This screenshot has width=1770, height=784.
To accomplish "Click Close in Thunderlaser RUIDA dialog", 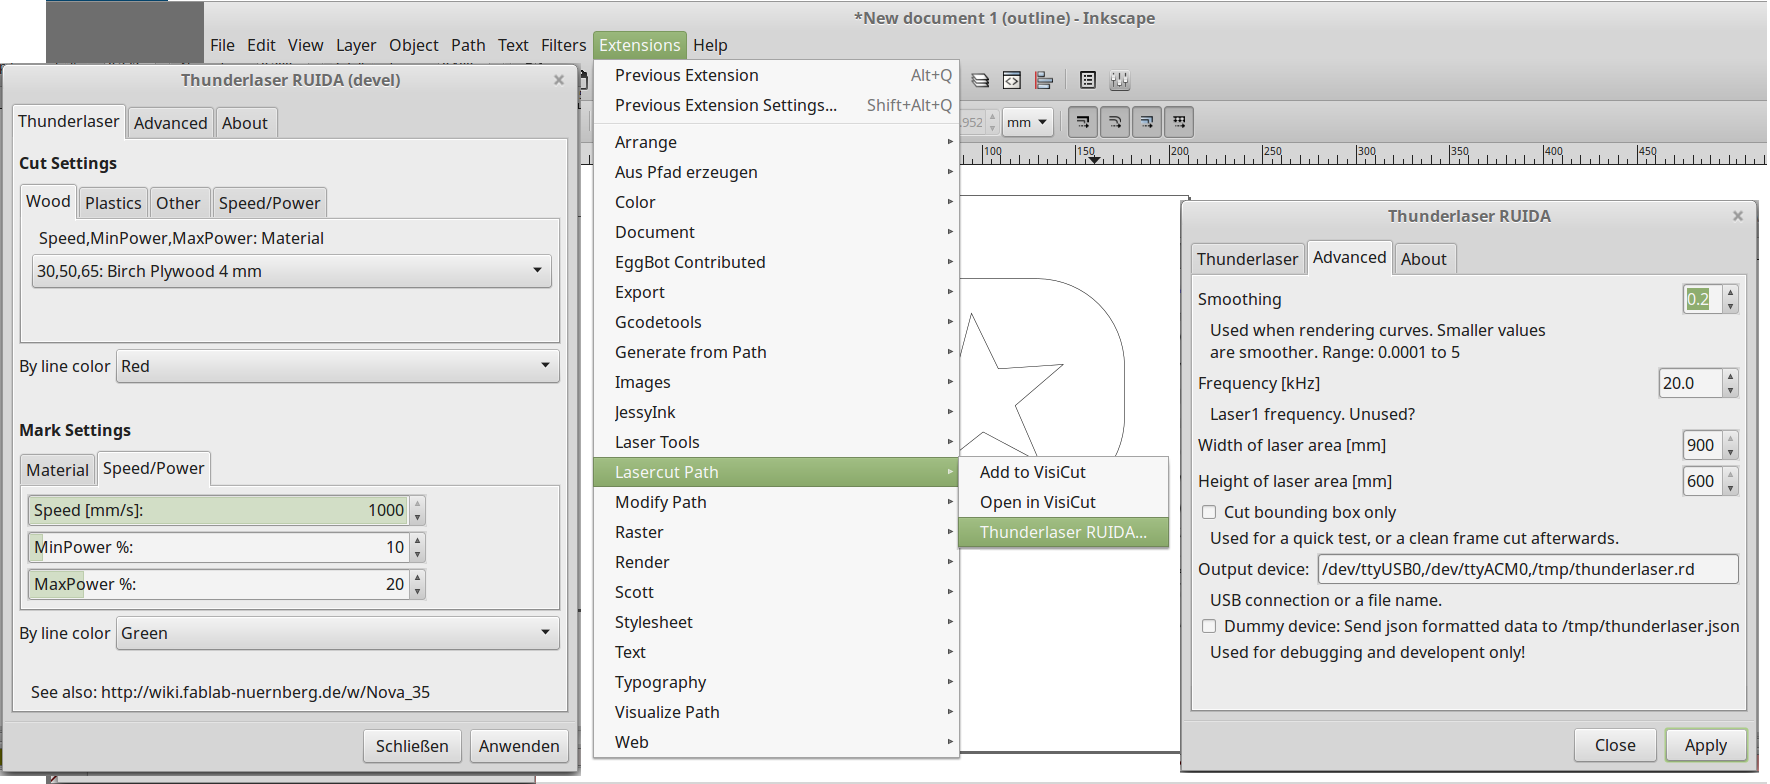I will [1615, 745].
